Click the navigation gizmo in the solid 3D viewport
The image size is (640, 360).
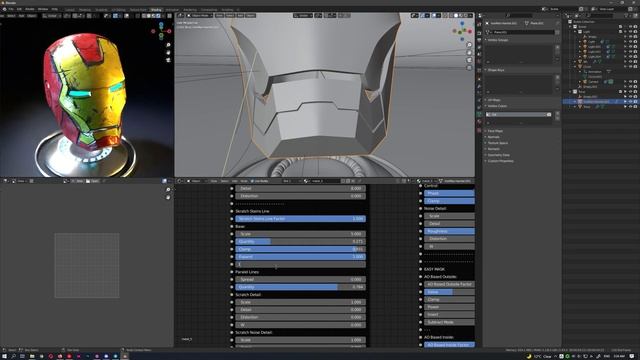462,31
